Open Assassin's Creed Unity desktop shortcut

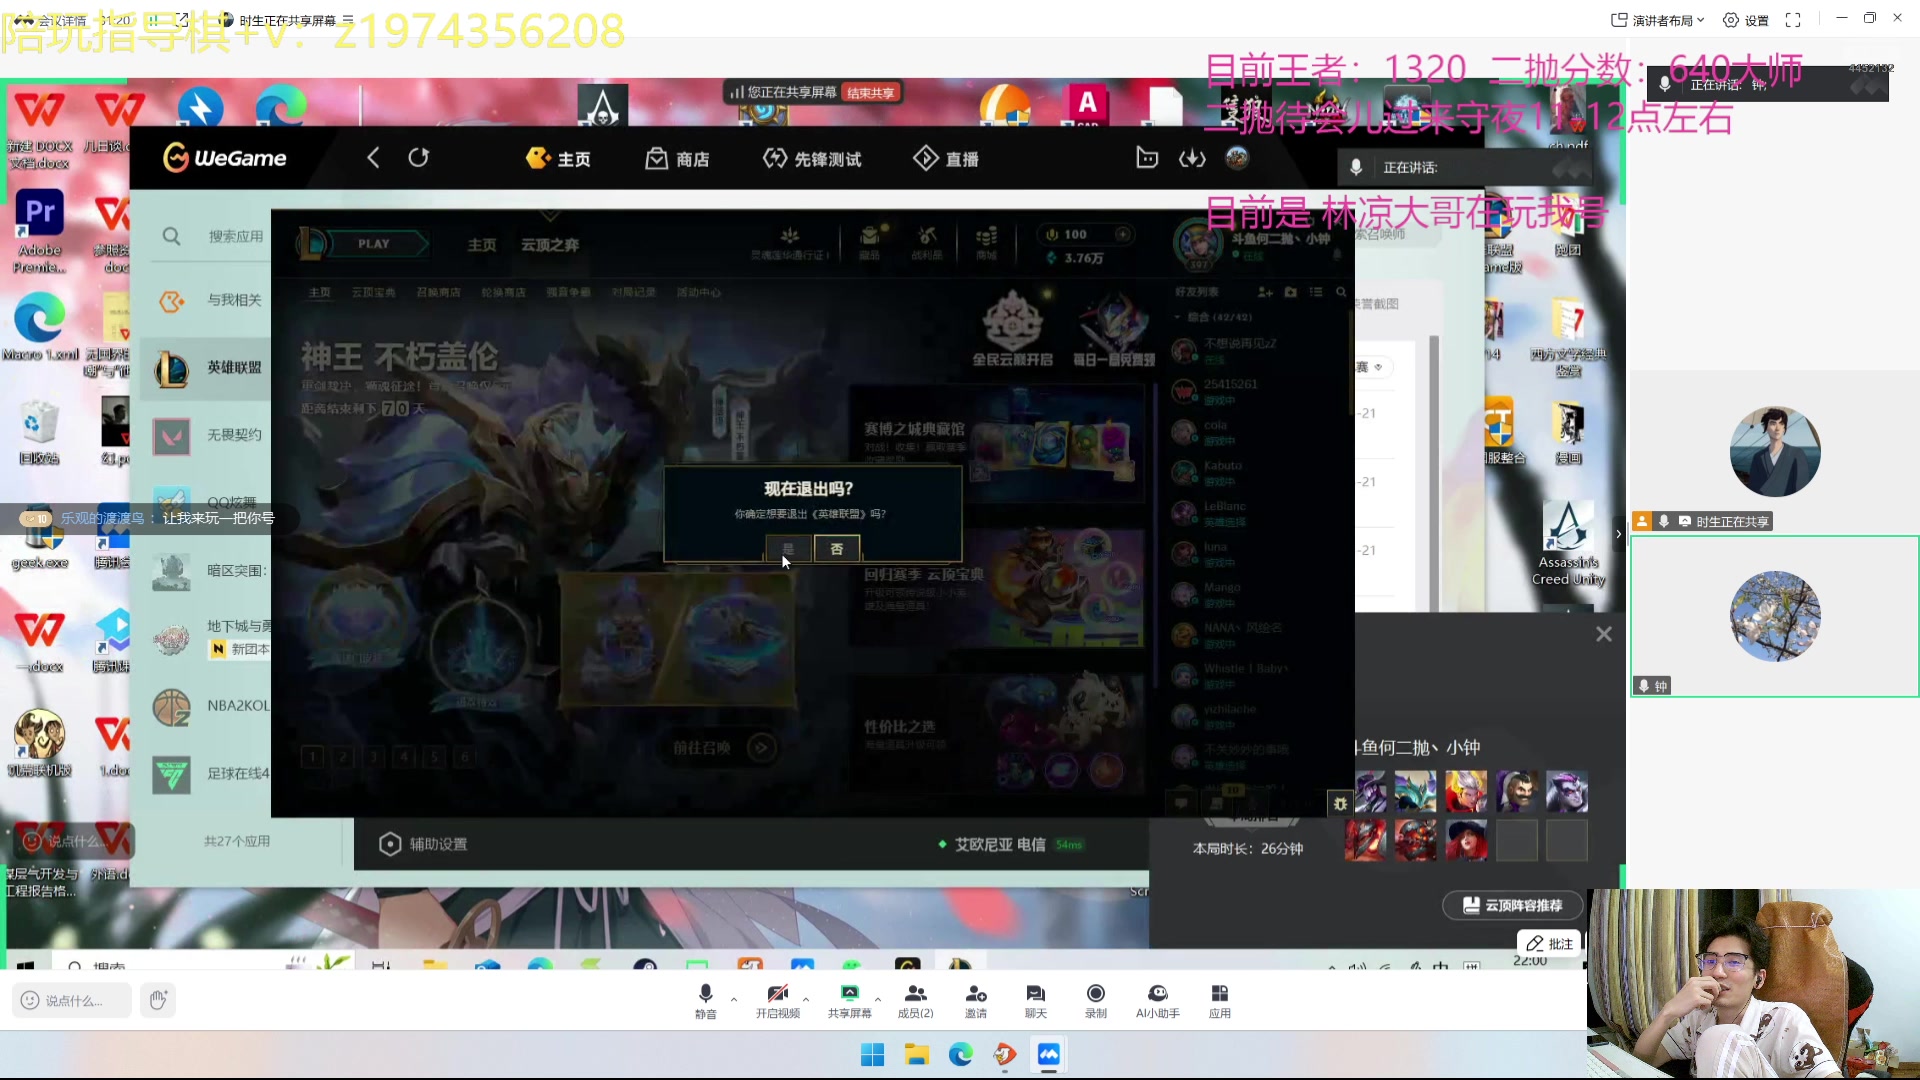click(1568, 544)
